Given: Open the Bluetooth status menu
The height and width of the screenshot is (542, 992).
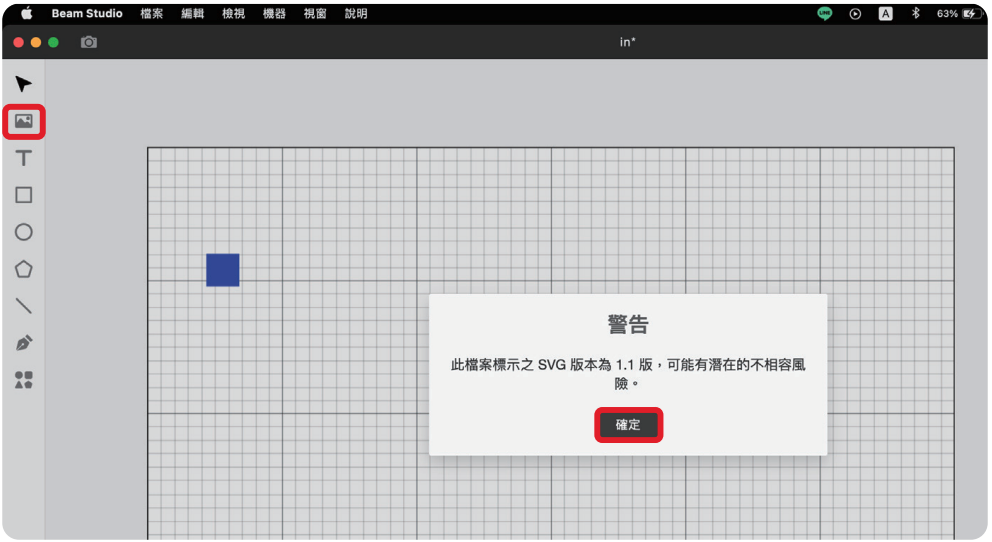Looking at the screenshot, I should 915,13.
